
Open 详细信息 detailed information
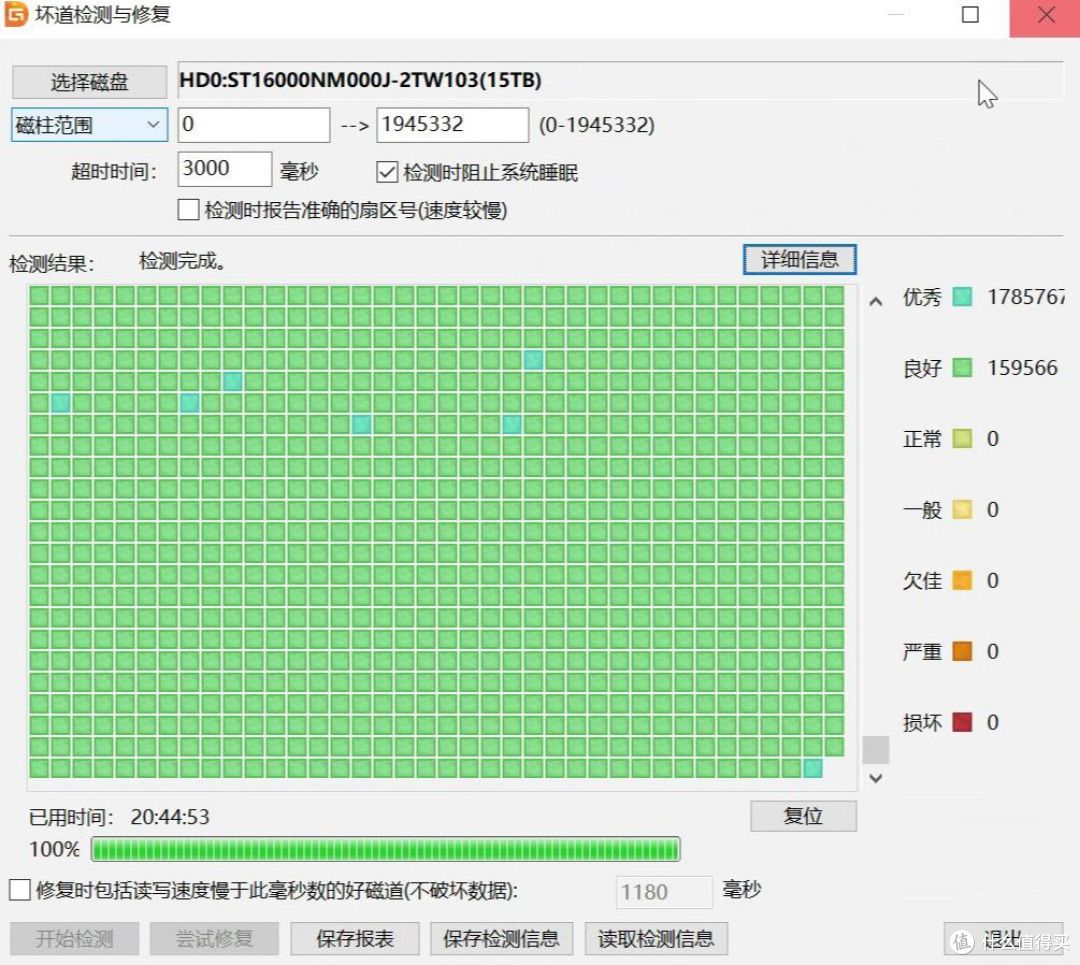coord(799,259)
